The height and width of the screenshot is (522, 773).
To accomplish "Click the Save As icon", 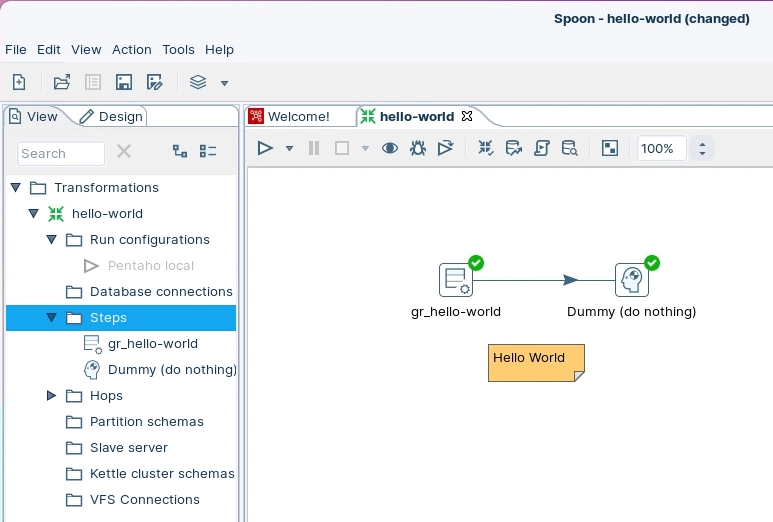I will [154, 82].
